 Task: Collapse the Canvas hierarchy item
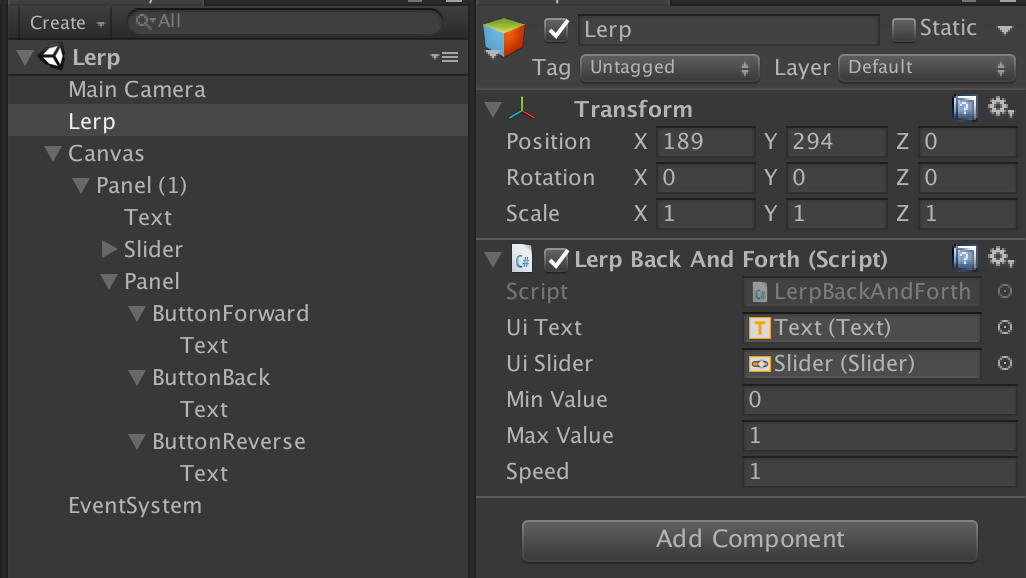pyautogui.click(x=54, y=153)
